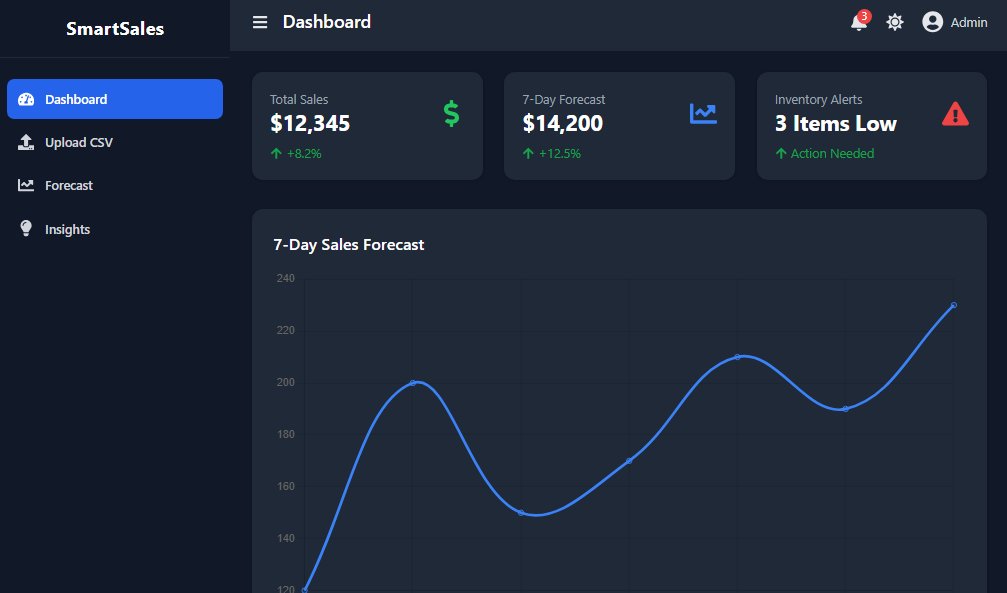Click the green dollar icon on Total Sales
1007x593 pixels.
tap(450, 113)
